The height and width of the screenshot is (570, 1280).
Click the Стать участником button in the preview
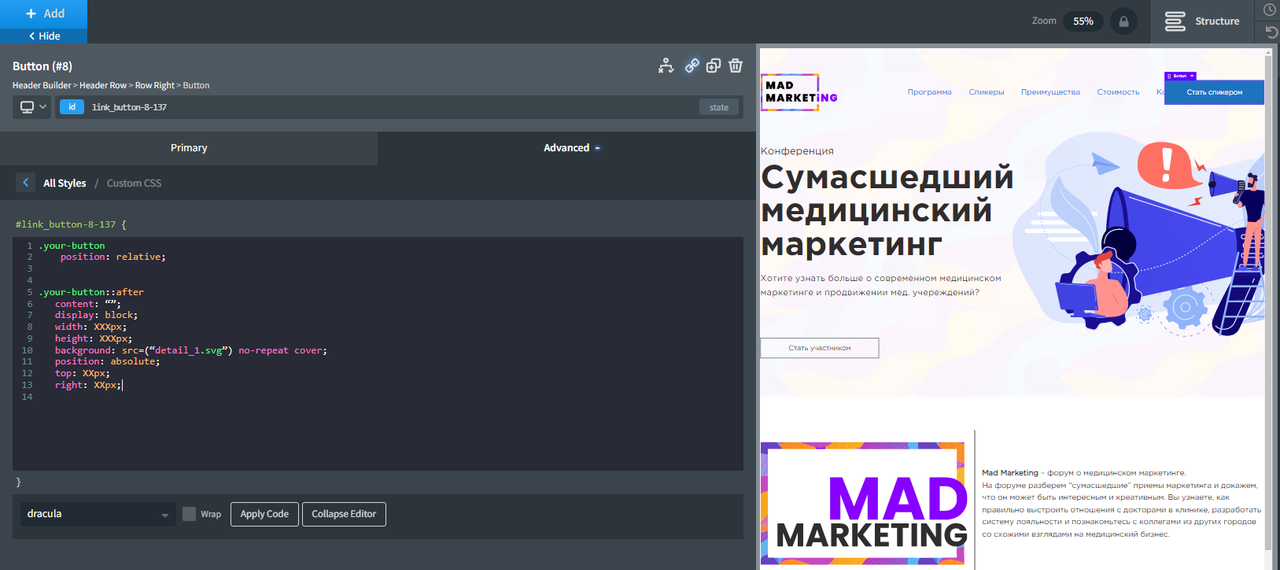tap(819, 348)
